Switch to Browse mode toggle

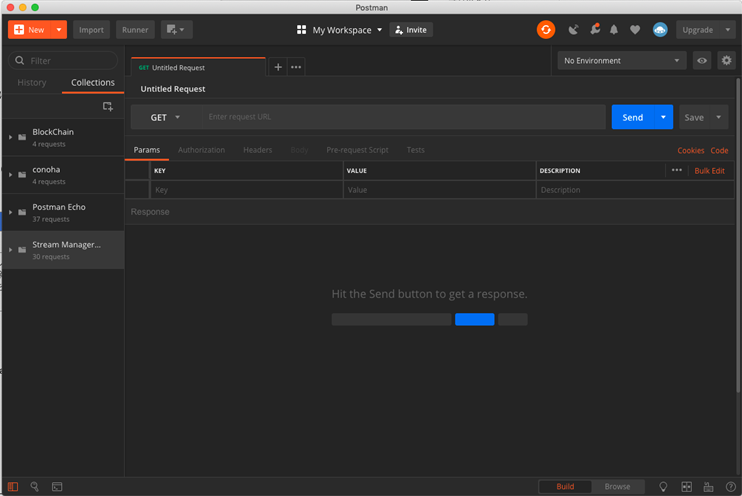(617, 487)
